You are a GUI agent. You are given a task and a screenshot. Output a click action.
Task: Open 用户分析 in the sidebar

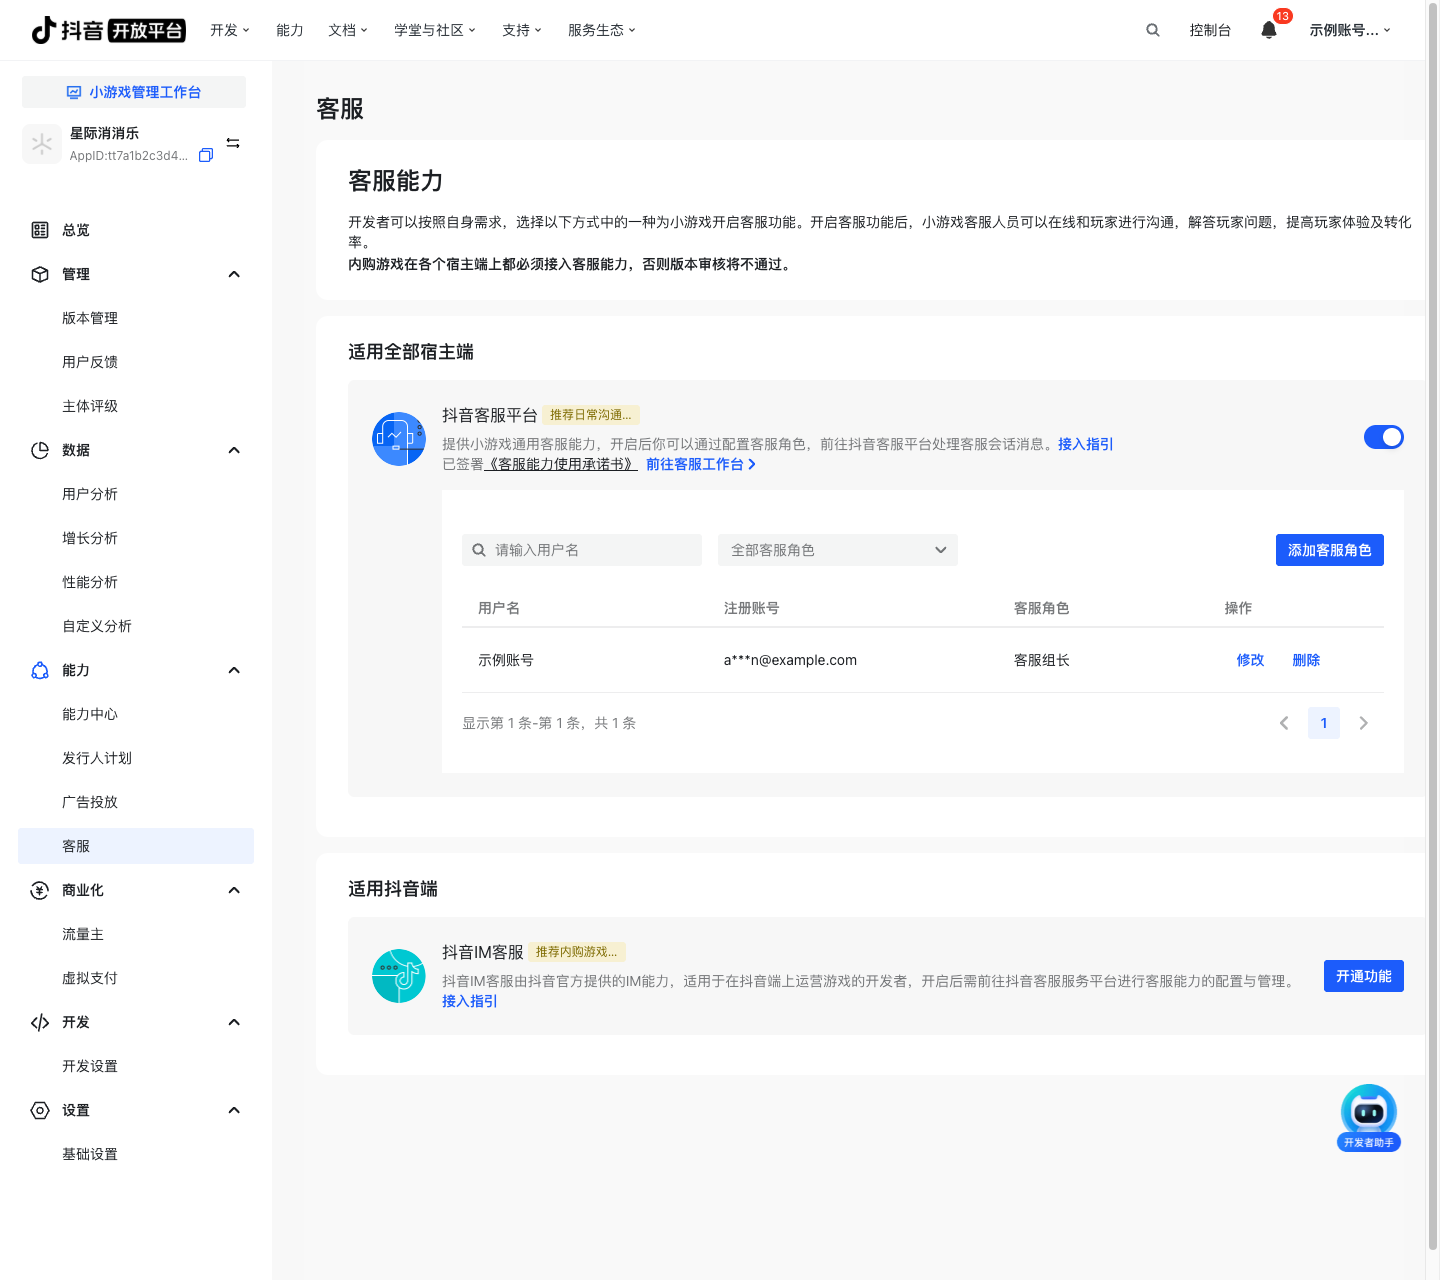coord(90,494)
